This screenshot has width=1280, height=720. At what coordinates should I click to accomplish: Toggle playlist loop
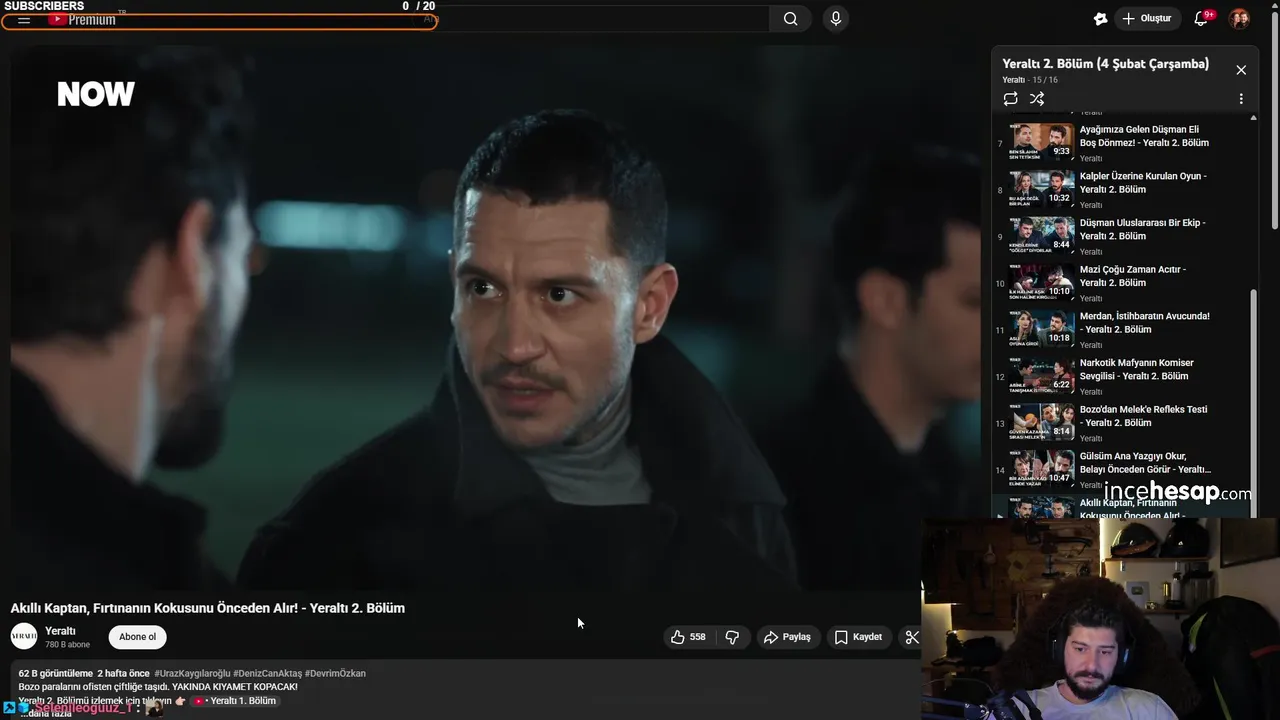pyautogui.click(x=1011, y=99)
